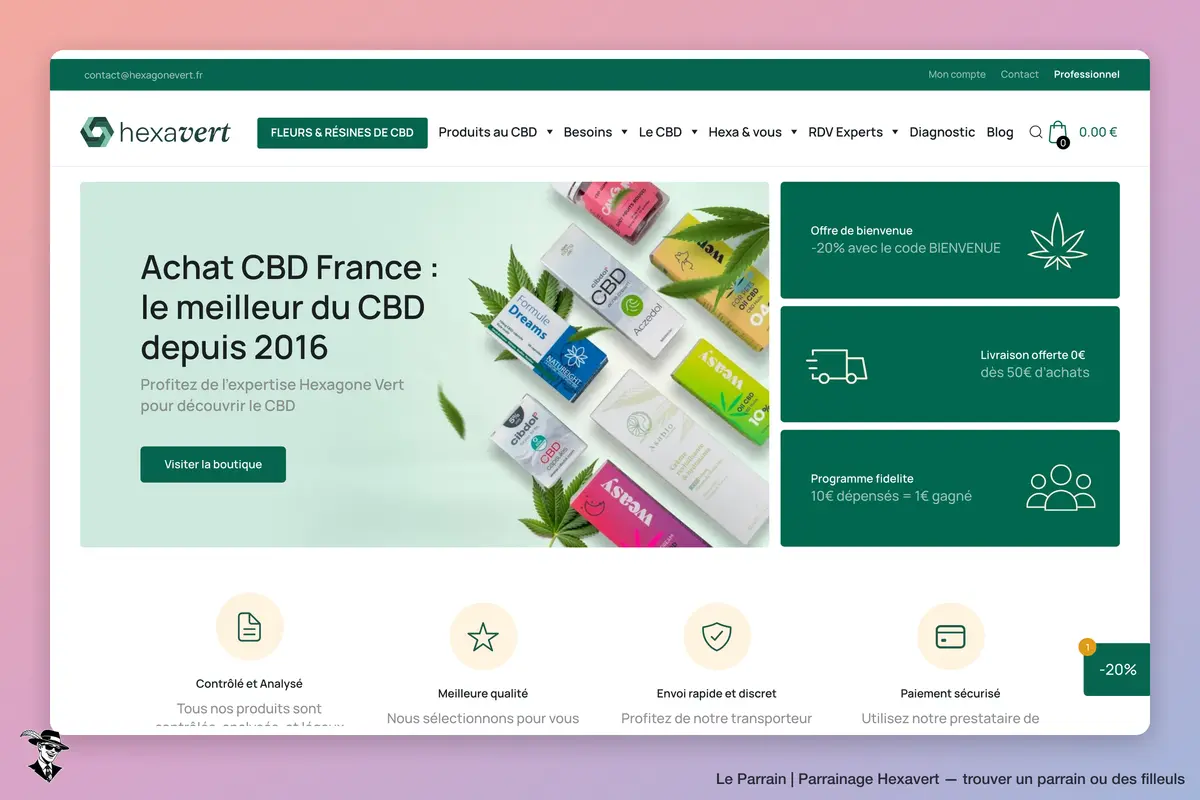Click the Envoi rapide et discret heading

tap(717, 694)
